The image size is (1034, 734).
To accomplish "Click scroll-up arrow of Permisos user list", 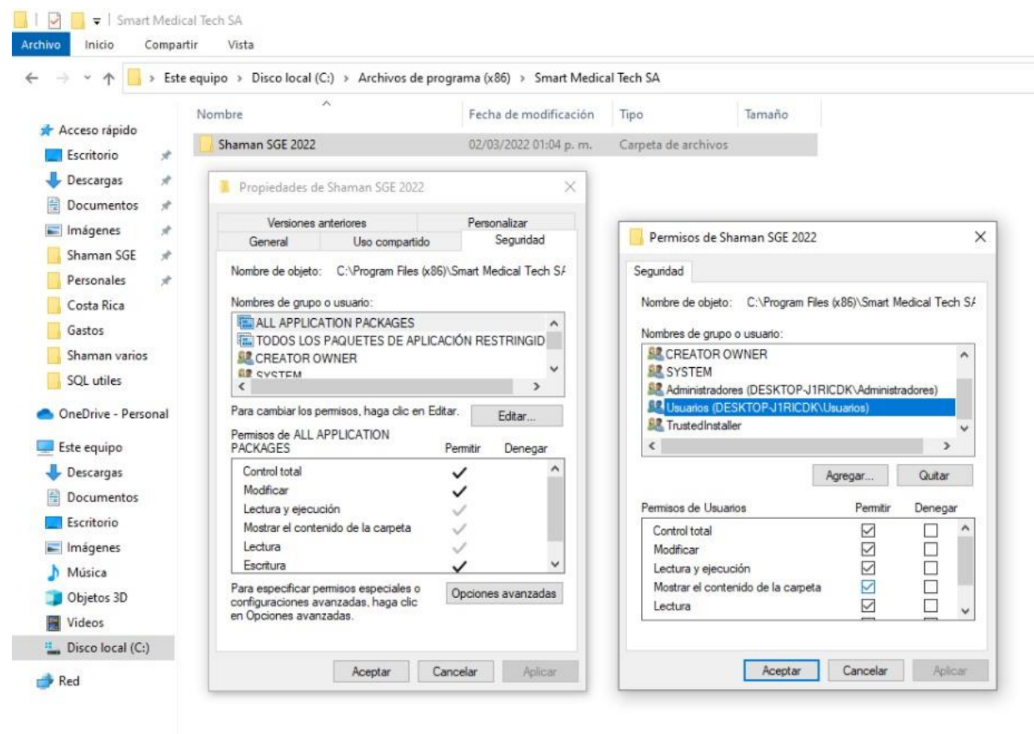I will coord(964,355).
